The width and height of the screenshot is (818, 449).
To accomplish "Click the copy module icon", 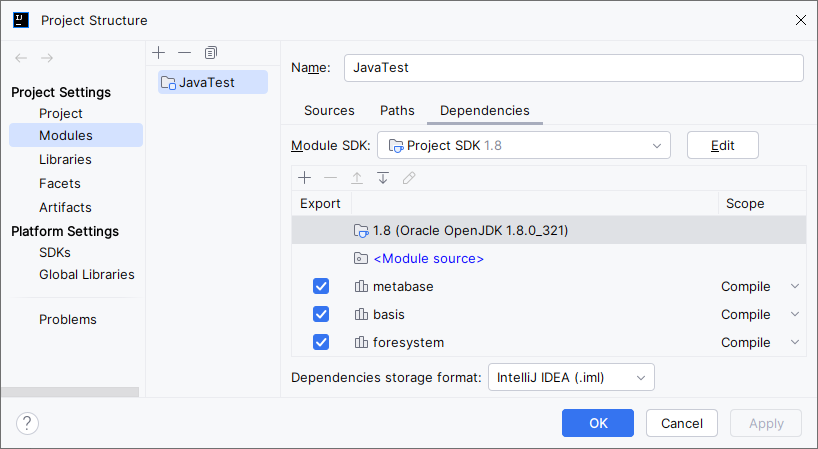I will tap(210, 52).
